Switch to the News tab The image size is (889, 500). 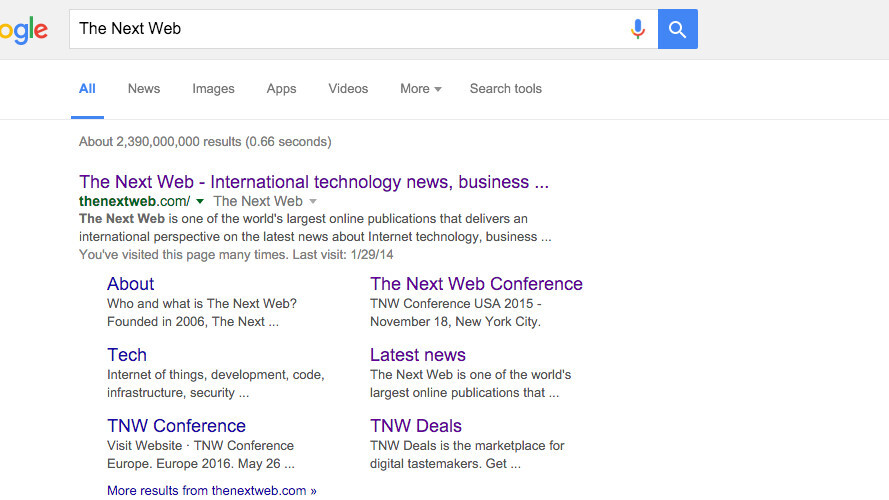pyautogui.click(x=144, y=89)
